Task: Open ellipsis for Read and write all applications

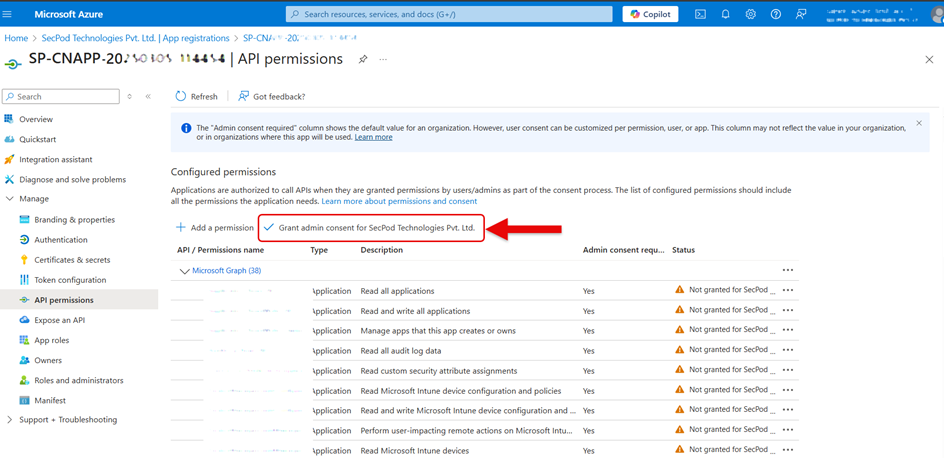Action: pos(787,310)
